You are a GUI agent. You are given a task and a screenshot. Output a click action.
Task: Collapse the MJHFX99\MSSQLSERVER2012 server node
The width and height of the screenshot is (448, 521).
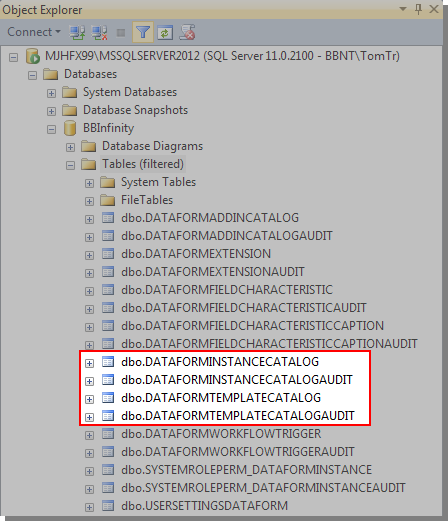click(x=13, y=57)
